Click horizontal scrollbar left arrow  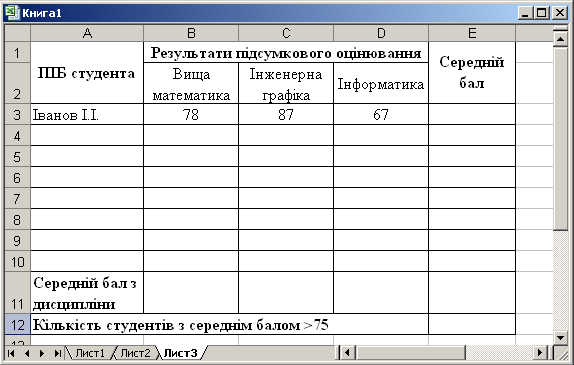[347, 353]
